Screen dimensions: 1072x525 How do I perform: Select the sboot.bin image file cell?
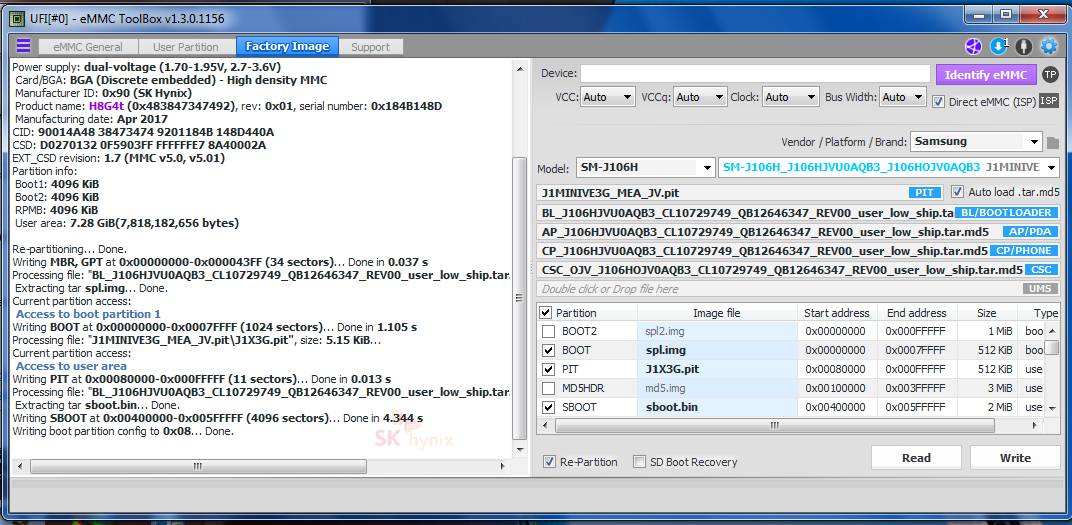[x=717, y=407]
